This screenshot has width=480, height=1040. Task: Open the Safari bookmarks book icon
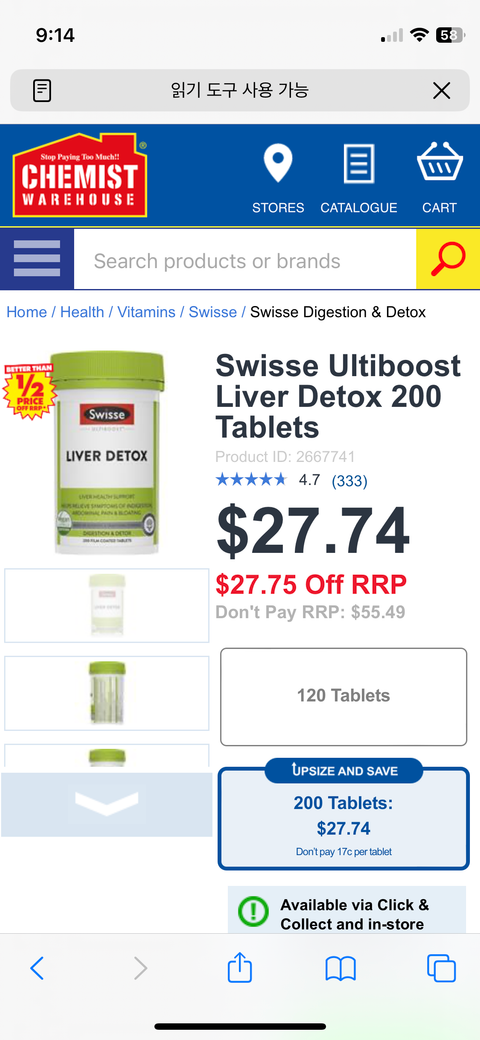[x=341, y=969]
